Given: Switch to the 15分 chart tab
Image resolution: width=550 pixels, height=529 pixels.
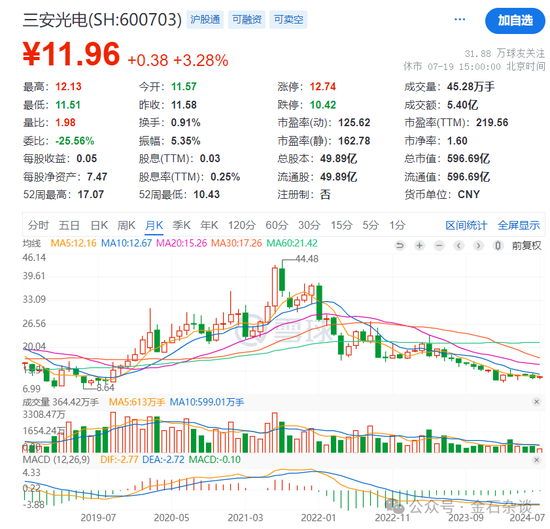Looking at the screenshot, I should (341, 225).
